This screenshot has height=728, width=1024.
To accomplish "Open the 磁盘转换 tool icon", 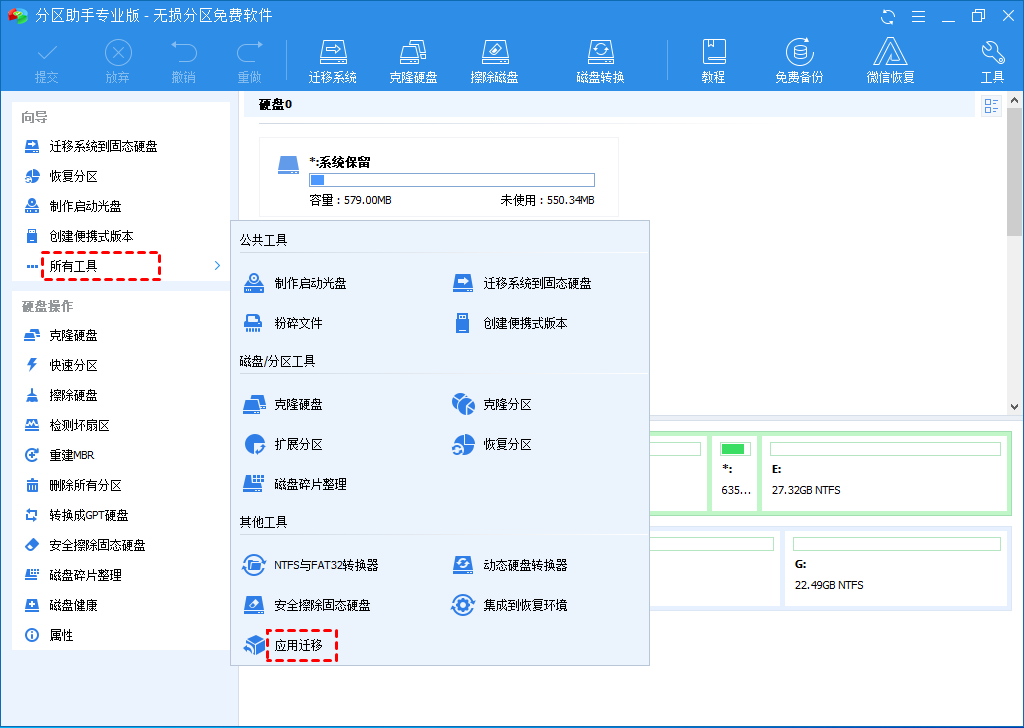I will [x=600, y=58].
